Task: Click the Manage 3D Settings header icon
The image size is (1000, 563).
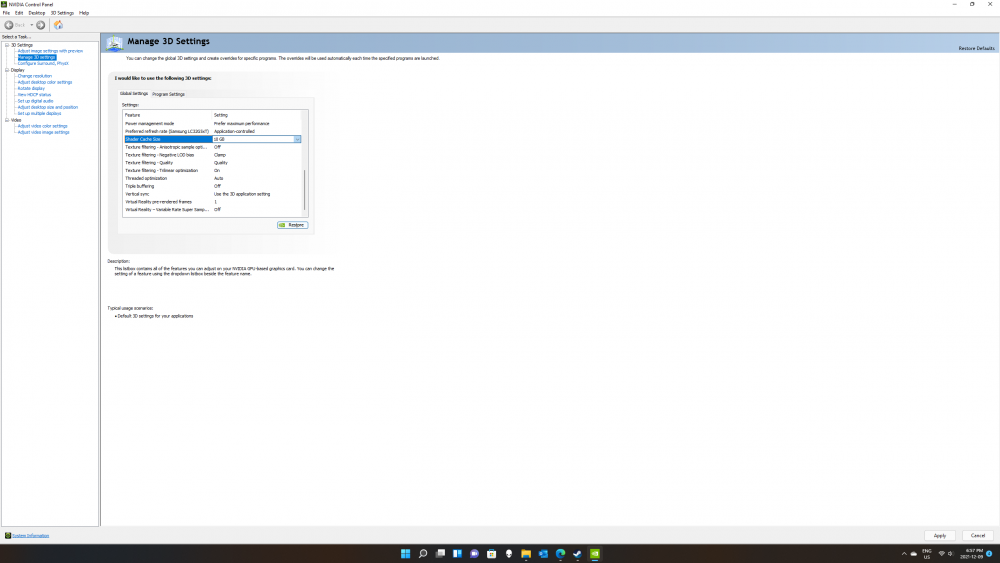Action: (115, 43)
